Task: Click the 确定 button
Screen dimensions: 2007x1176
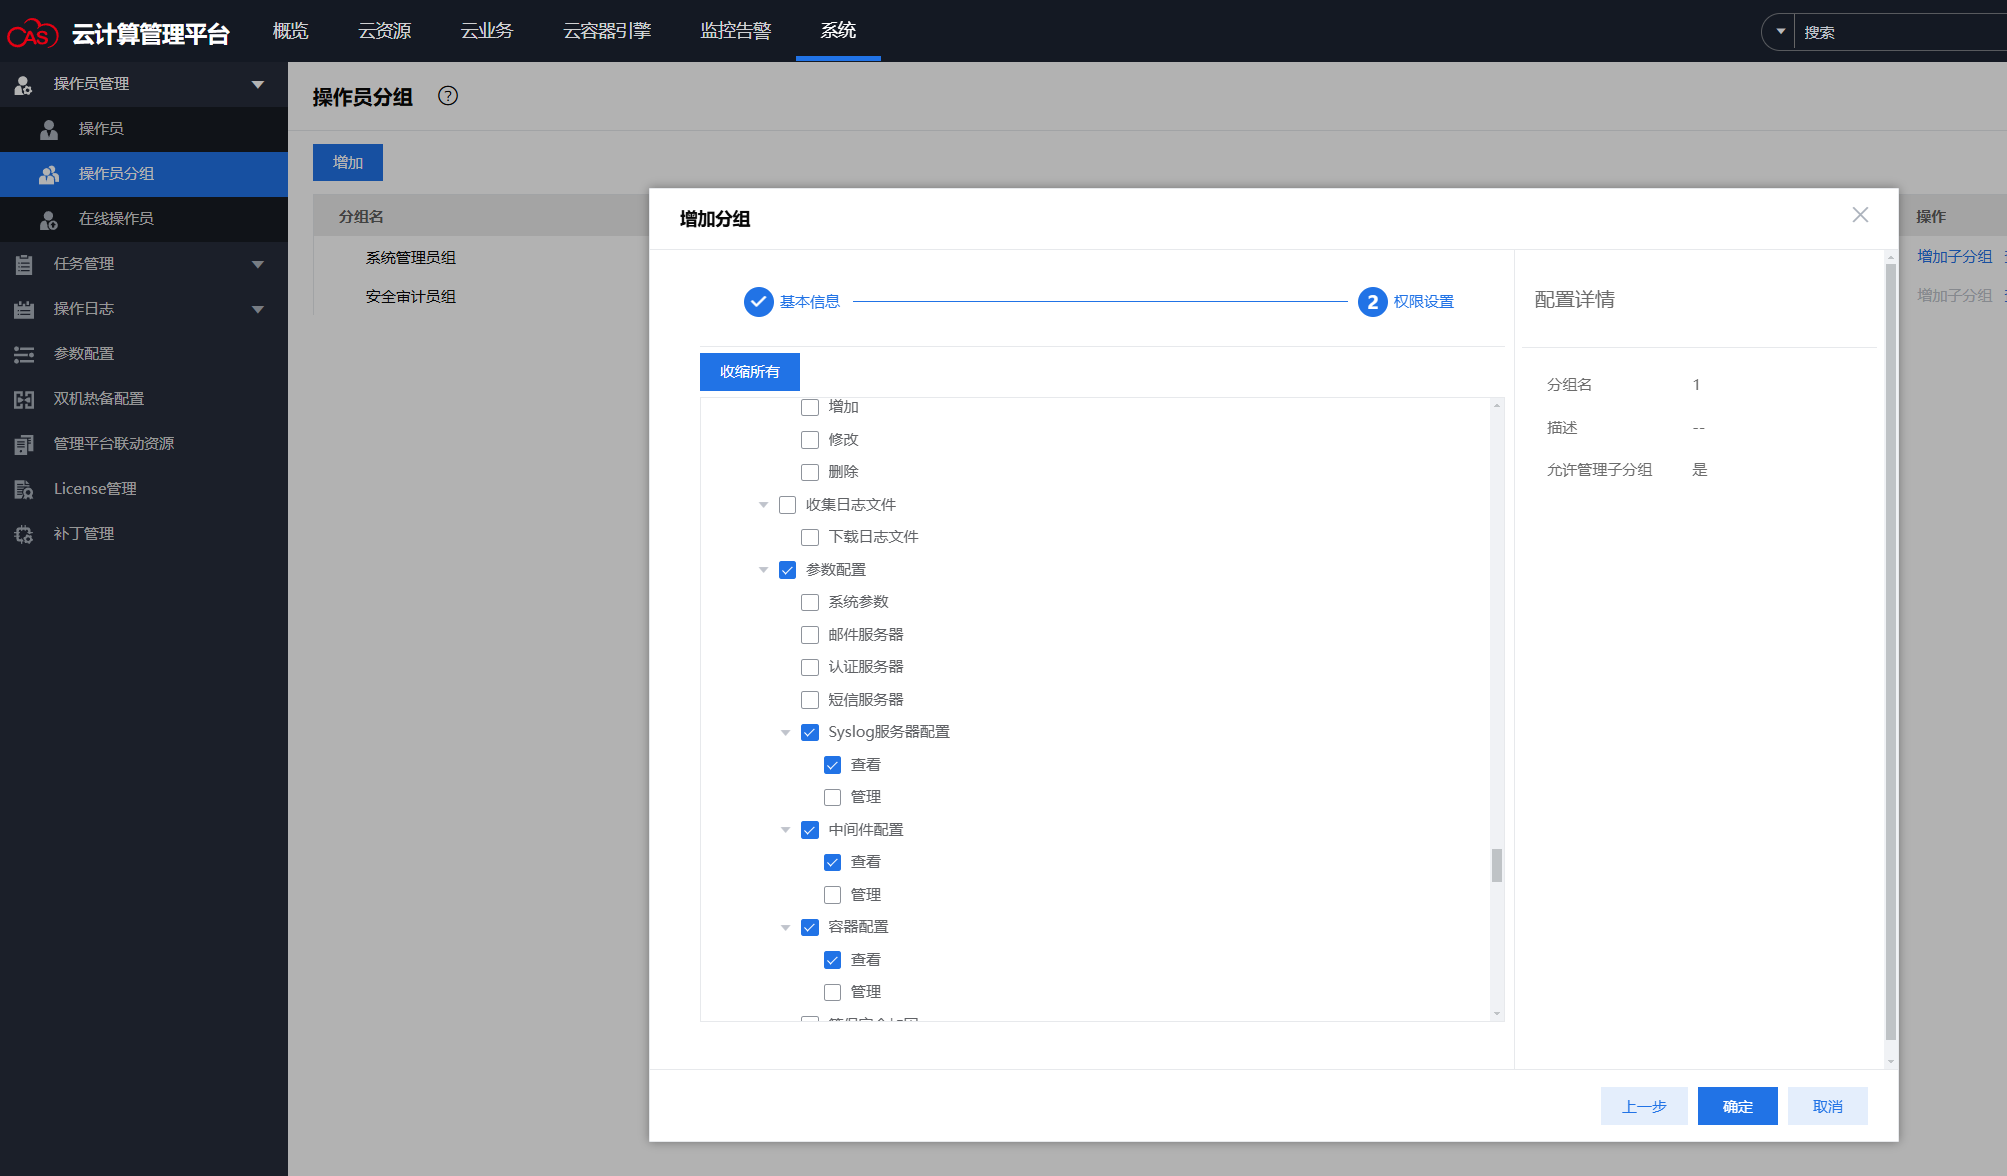Action: 1737,1106
